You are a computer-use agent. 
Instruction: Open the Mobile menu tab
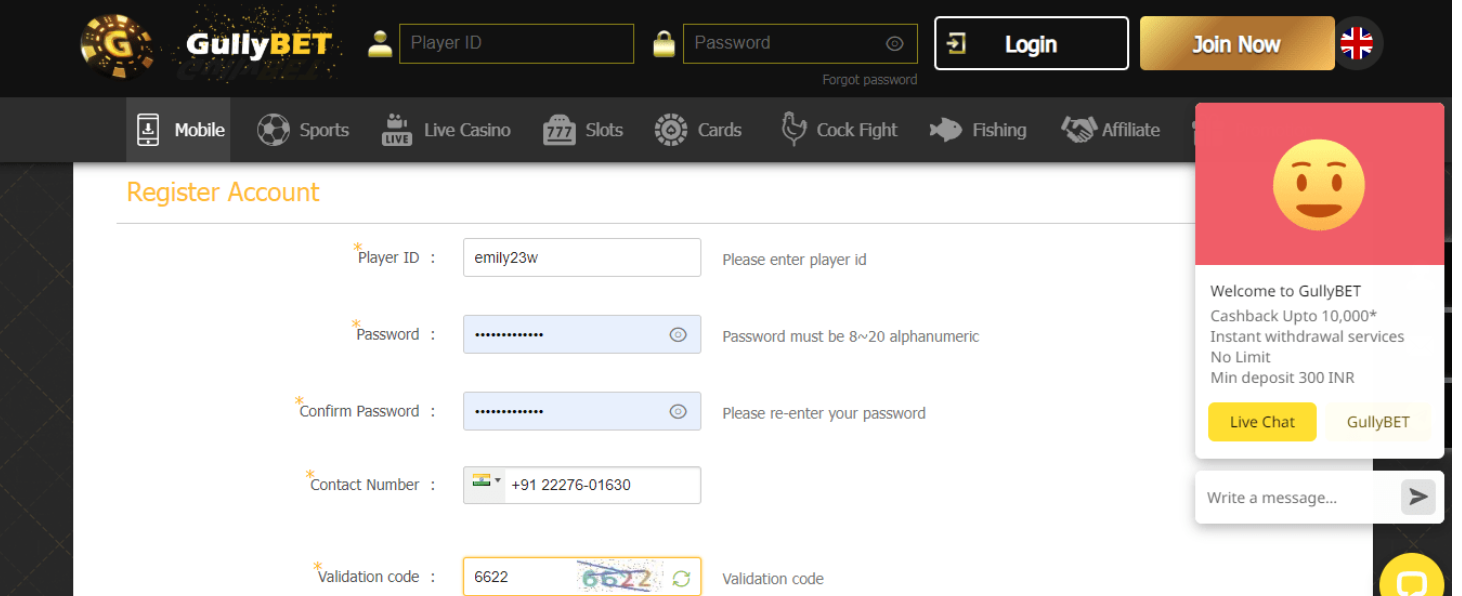click(x=178, y=130)
